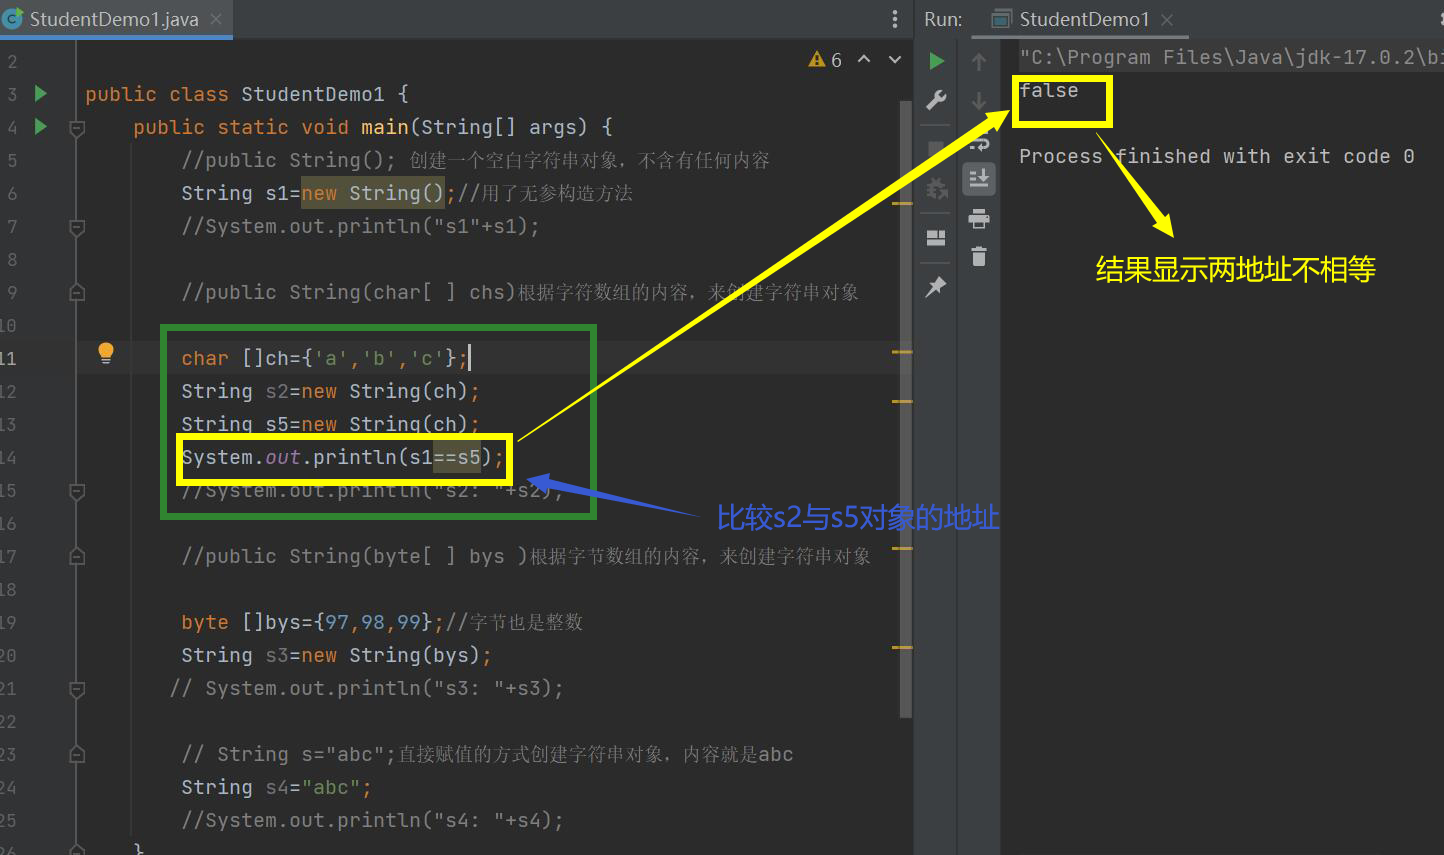Click the "Run:" panel label
Screen dimensions: 1444x855
coord(943,19)
